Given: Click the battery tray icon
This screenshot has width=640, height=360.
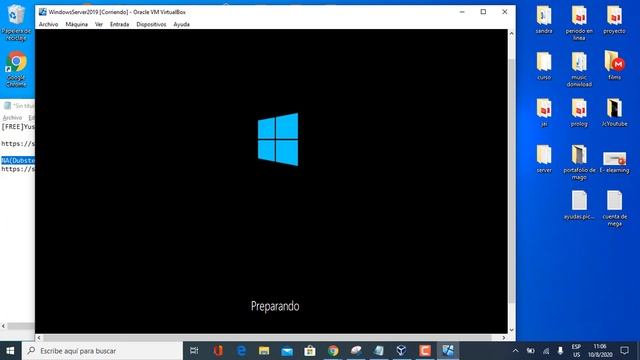Looking at the screenshot, I should [531, 351].
